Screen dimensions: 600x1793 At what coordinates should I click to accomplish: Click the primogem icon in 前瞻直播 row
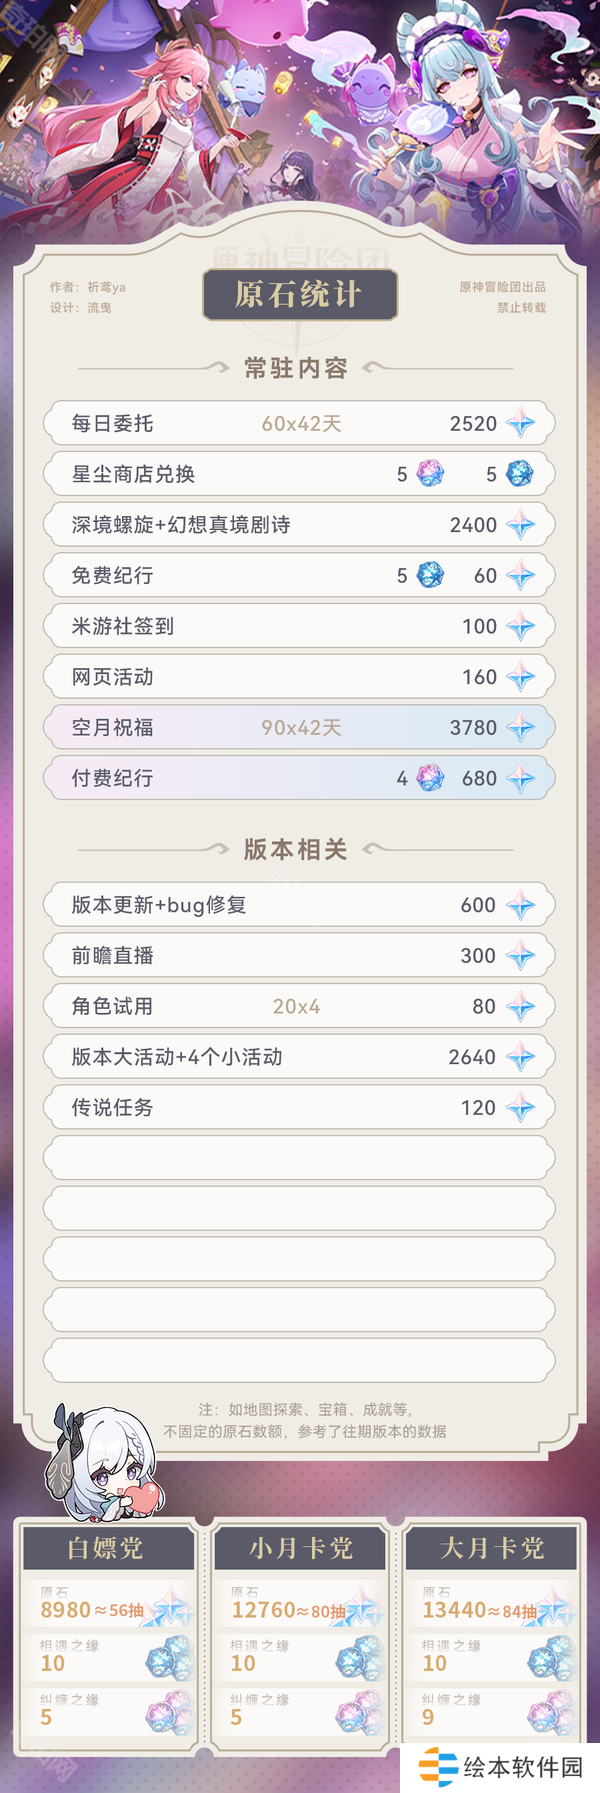coord(520,956)
